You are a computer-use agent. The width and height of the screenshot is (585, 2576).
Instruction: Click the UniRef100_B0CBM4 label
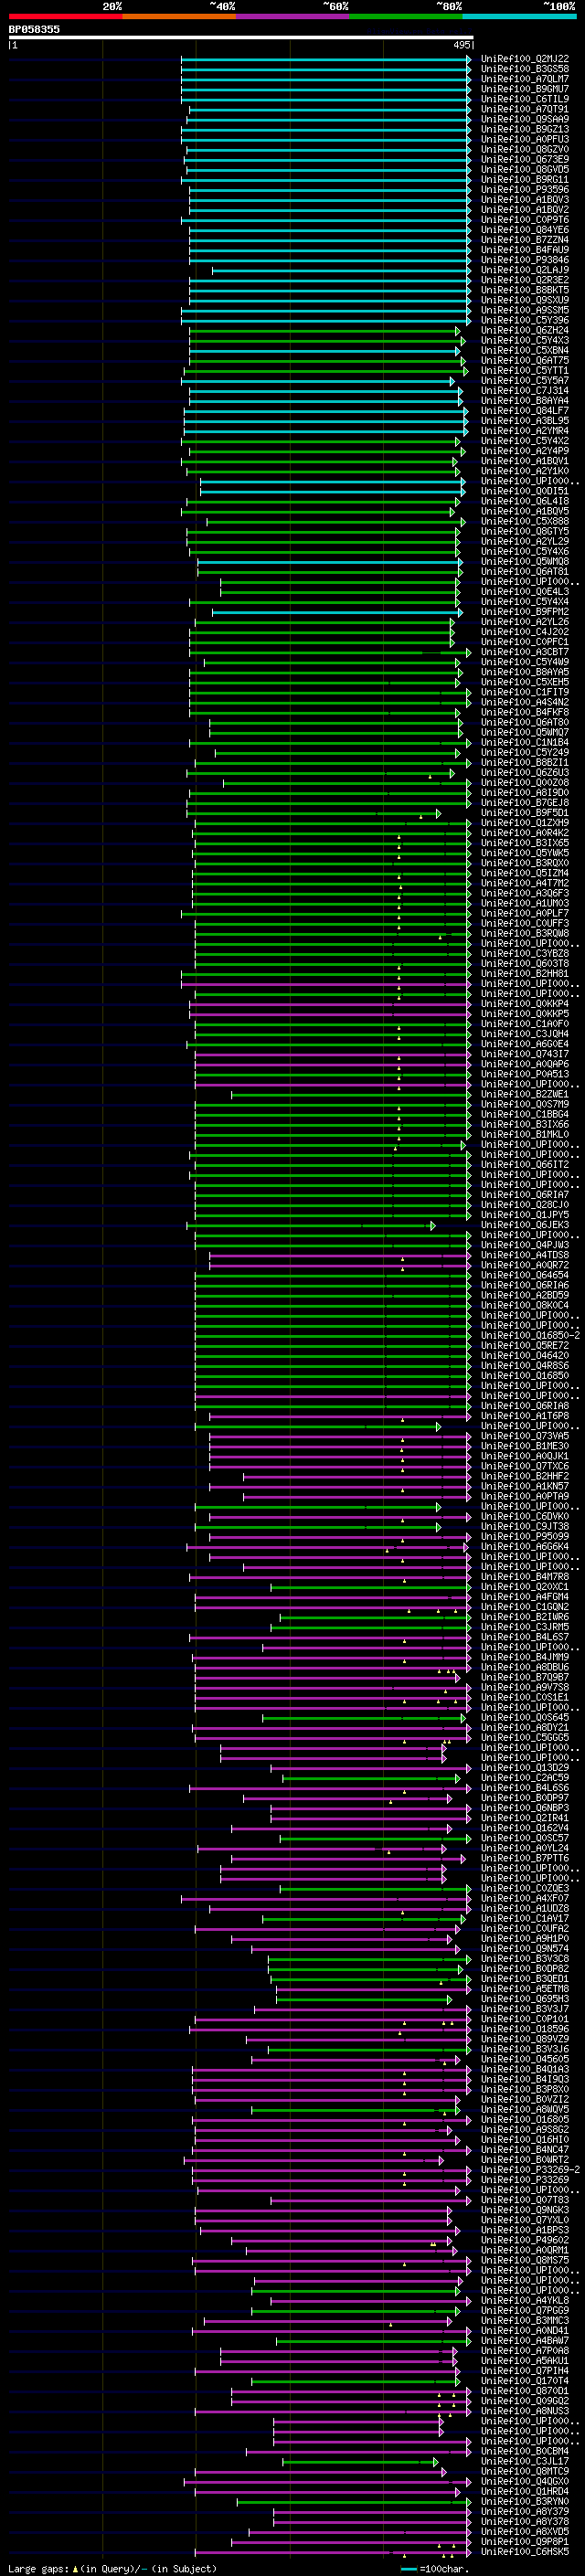click(525, 2450)
